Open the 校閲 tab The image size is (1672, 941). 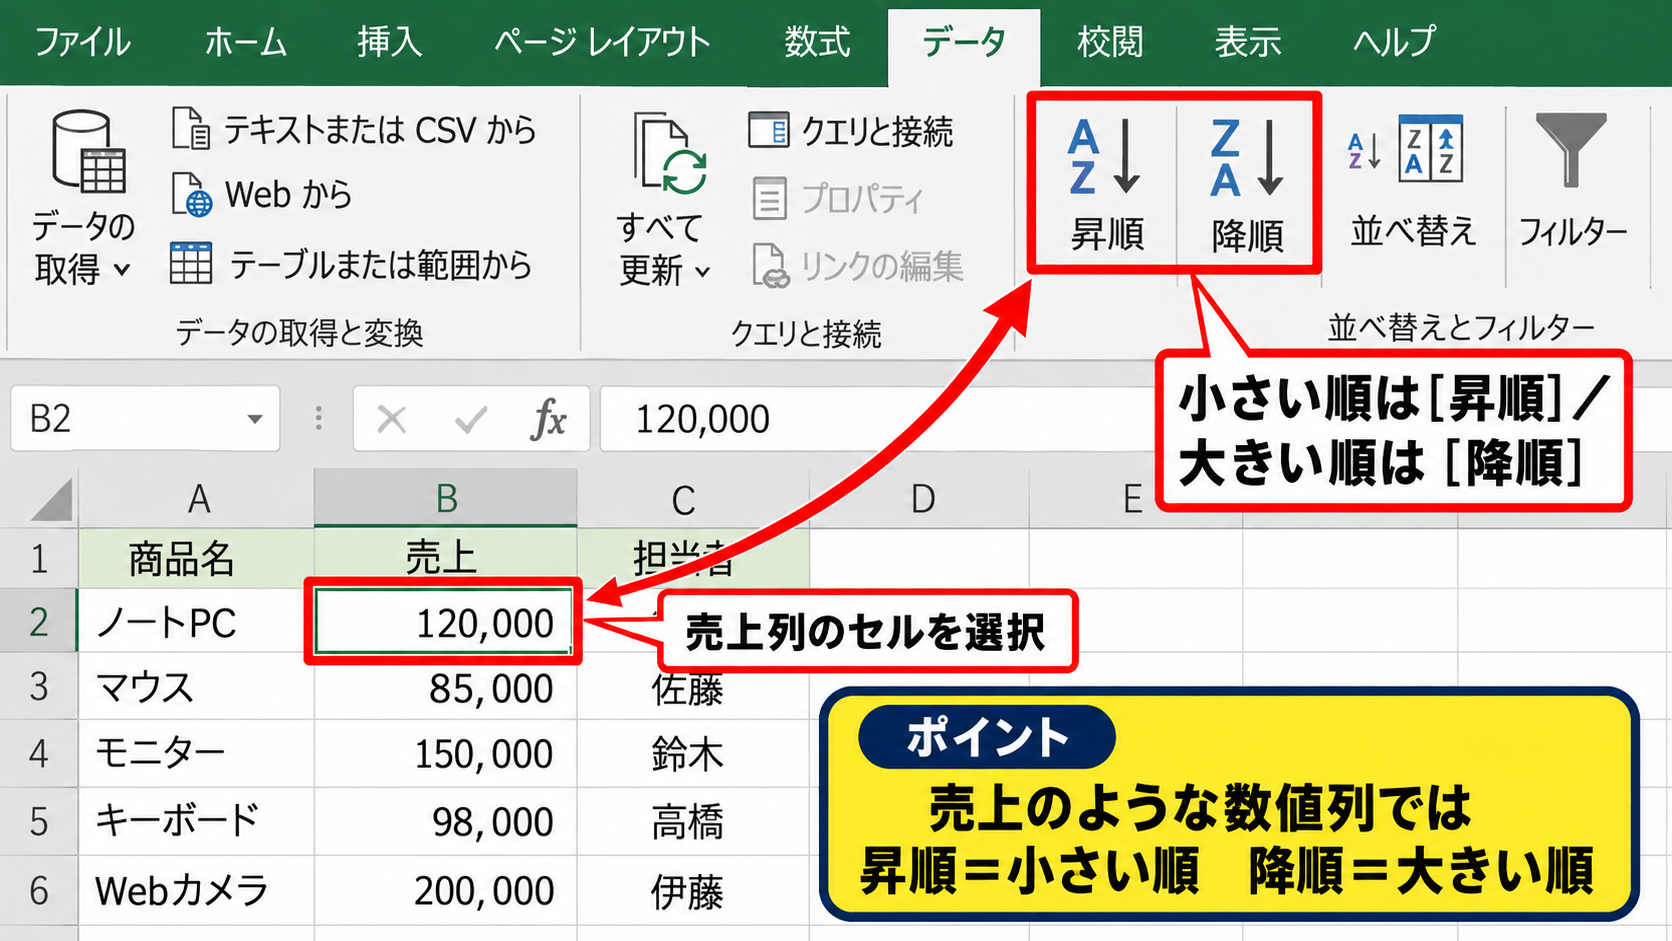coord(1110,42)
